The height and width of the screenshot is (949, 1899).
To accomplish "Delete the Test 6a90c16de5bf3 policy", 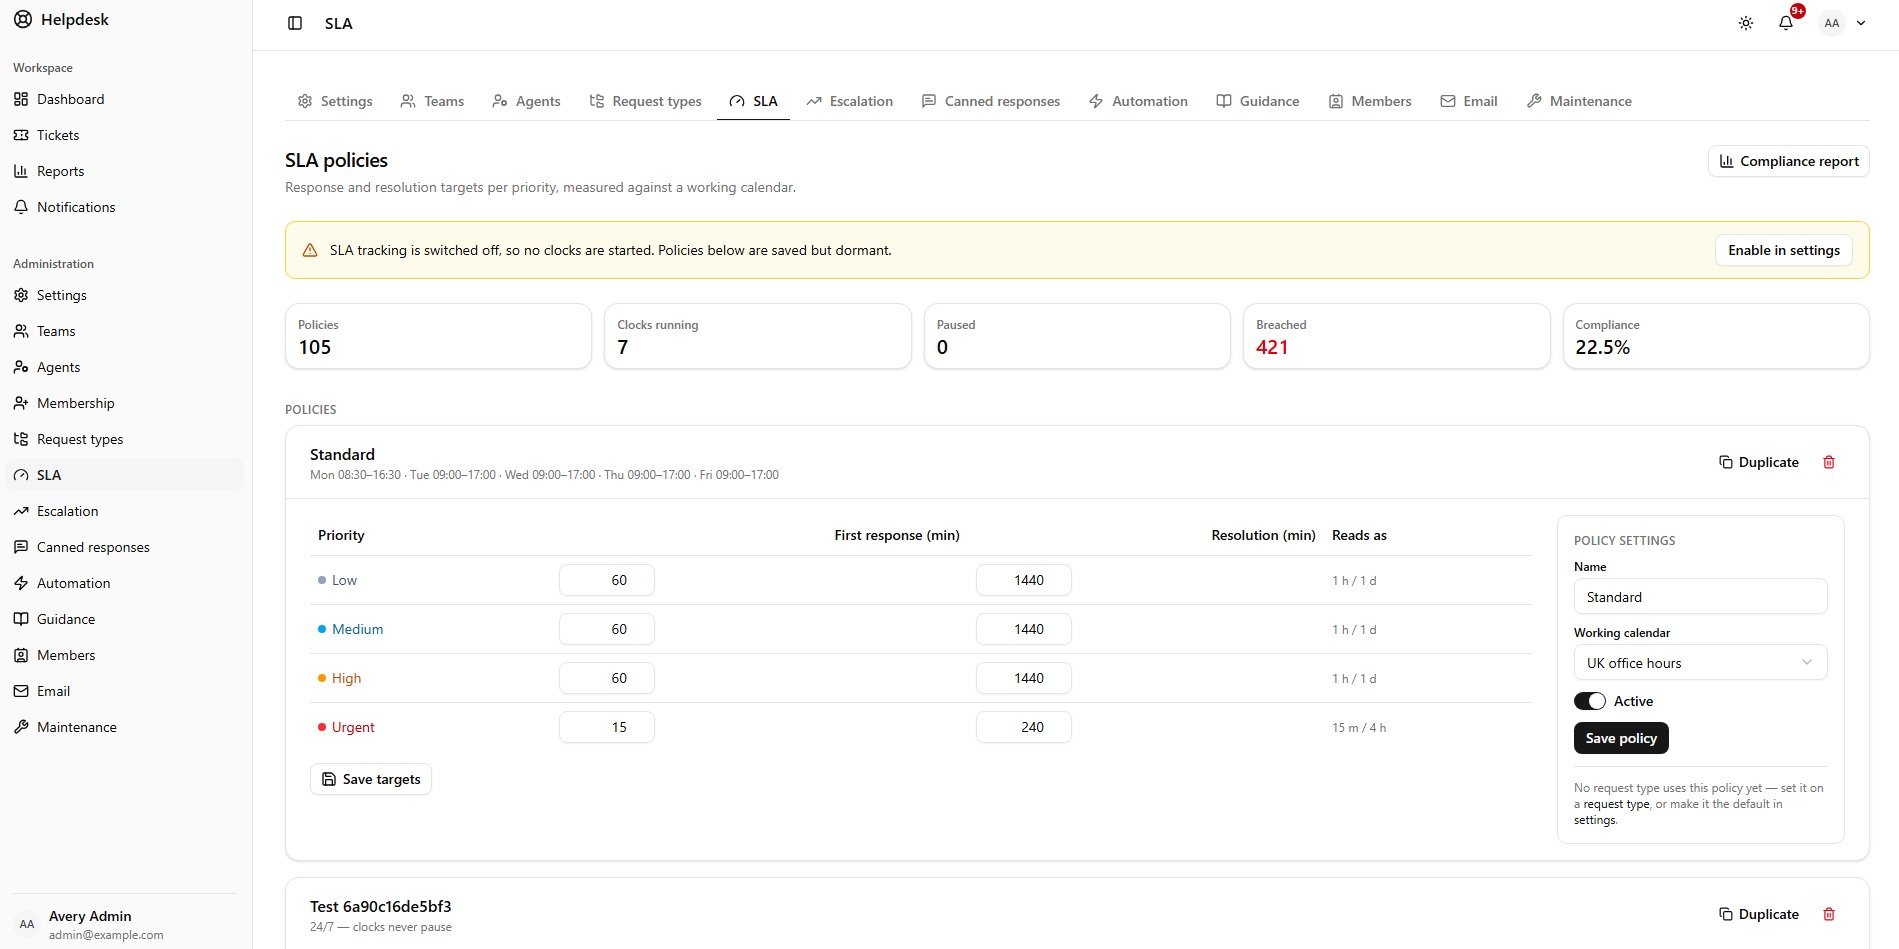I will click(1829, 914).
